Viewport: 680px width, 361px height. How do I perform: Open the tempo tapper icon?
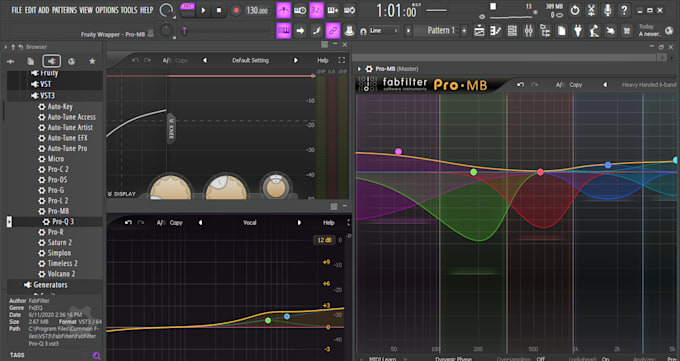595,31
